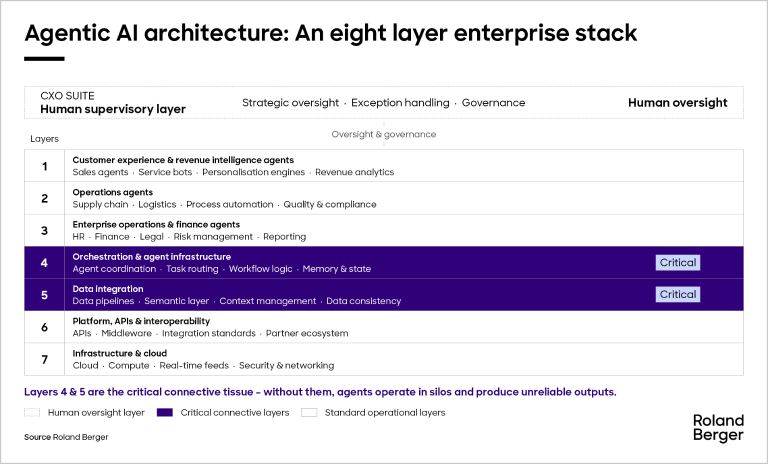768x464 pixels.
Task: Click the Human oversight label at right
Action: [677, 103]
